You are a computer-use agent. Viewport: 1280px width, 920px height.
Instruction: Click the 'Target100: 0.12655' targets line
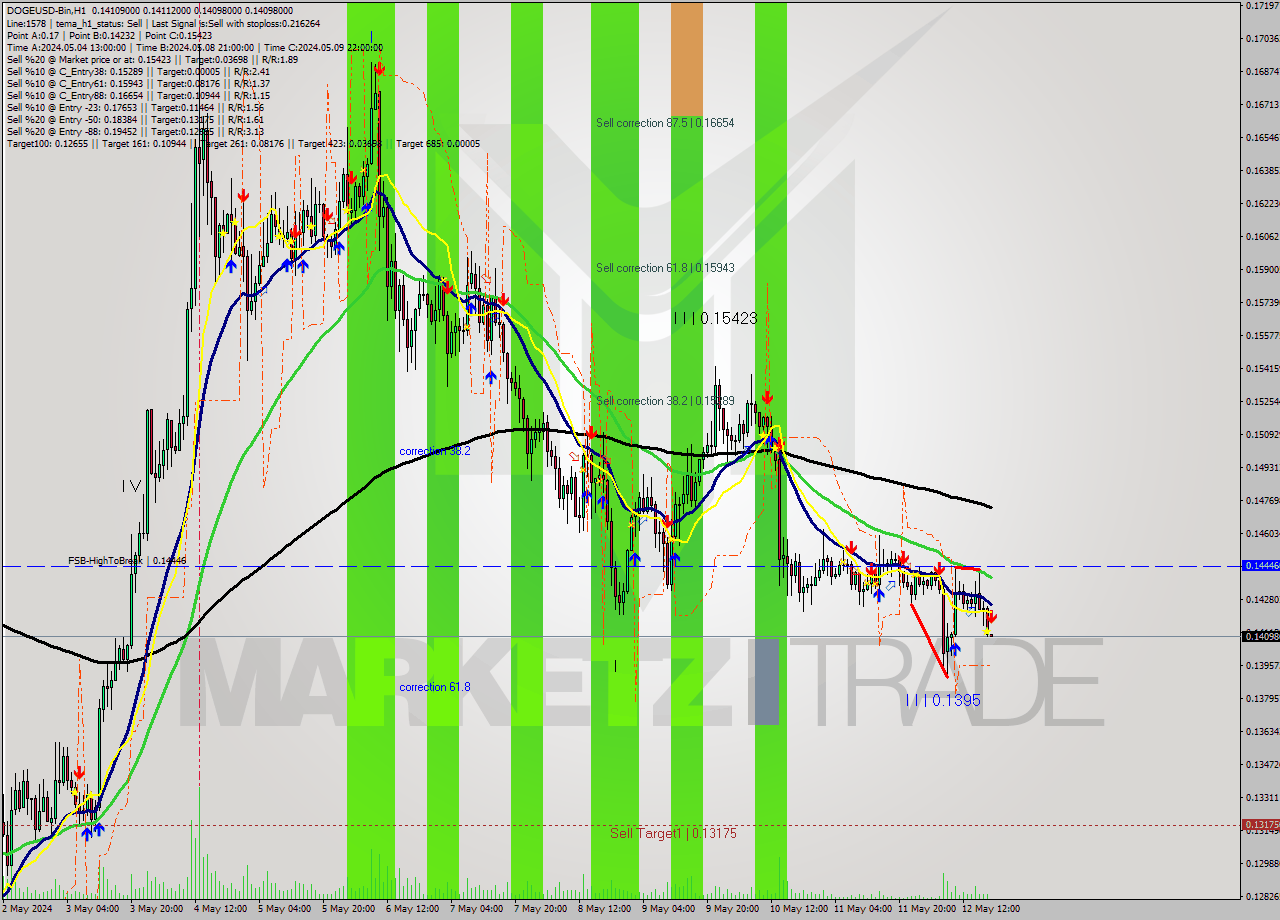coord(243,144)
